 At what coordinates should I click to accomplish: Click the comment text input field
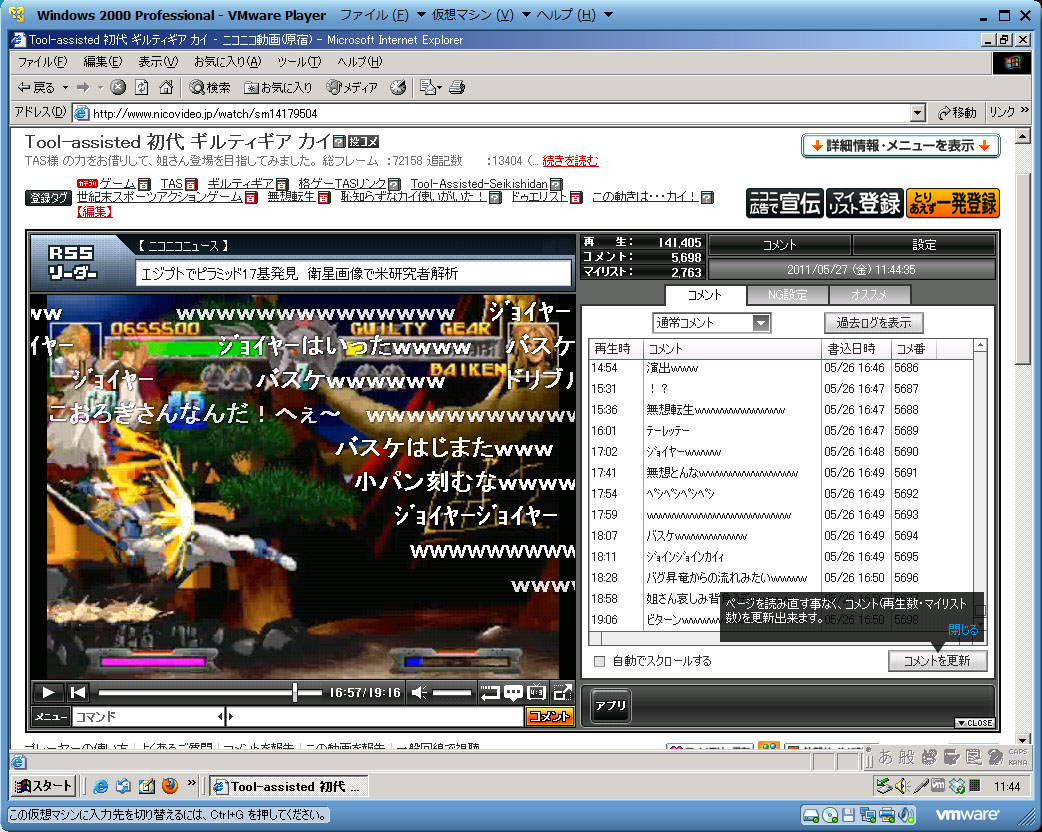[x=375, y=716]
